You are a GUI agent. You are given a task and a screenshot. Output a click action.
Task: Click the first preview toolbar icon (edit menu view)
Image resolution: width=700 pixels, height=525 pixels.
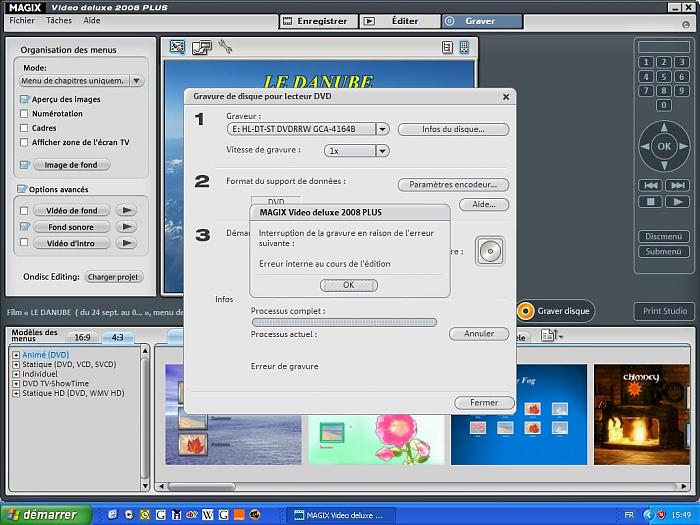click(177, 47)
